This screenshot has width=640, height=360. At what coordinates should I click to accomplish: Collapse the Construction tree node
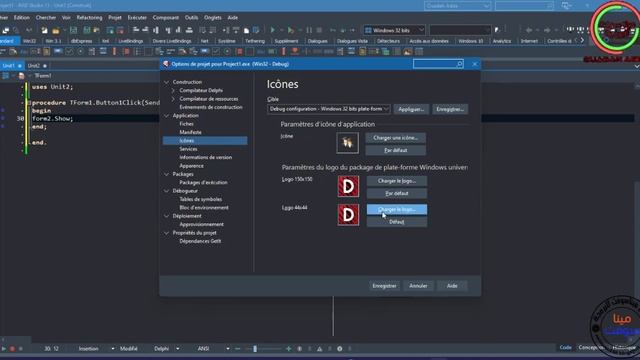[166, 82]
